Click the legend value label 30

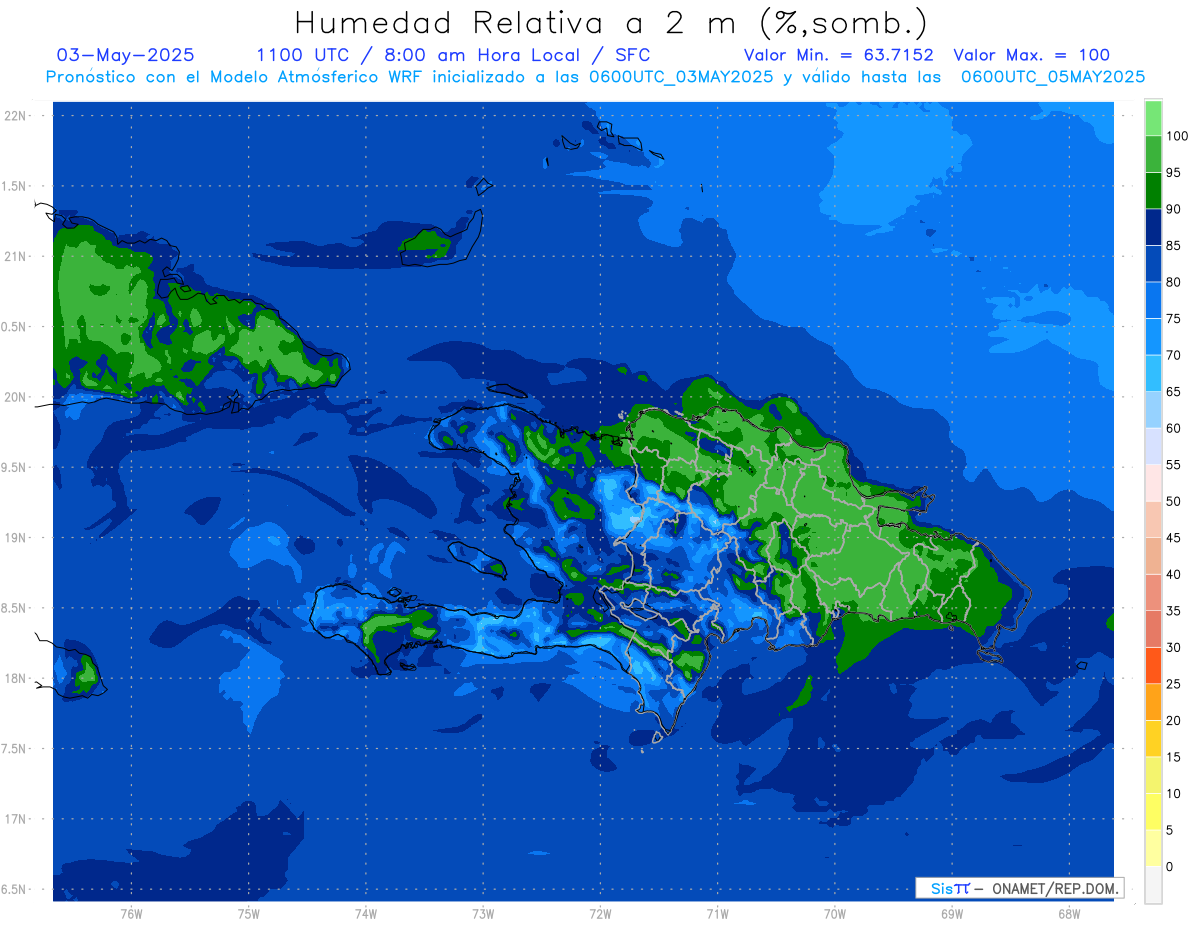(1174, 647)
